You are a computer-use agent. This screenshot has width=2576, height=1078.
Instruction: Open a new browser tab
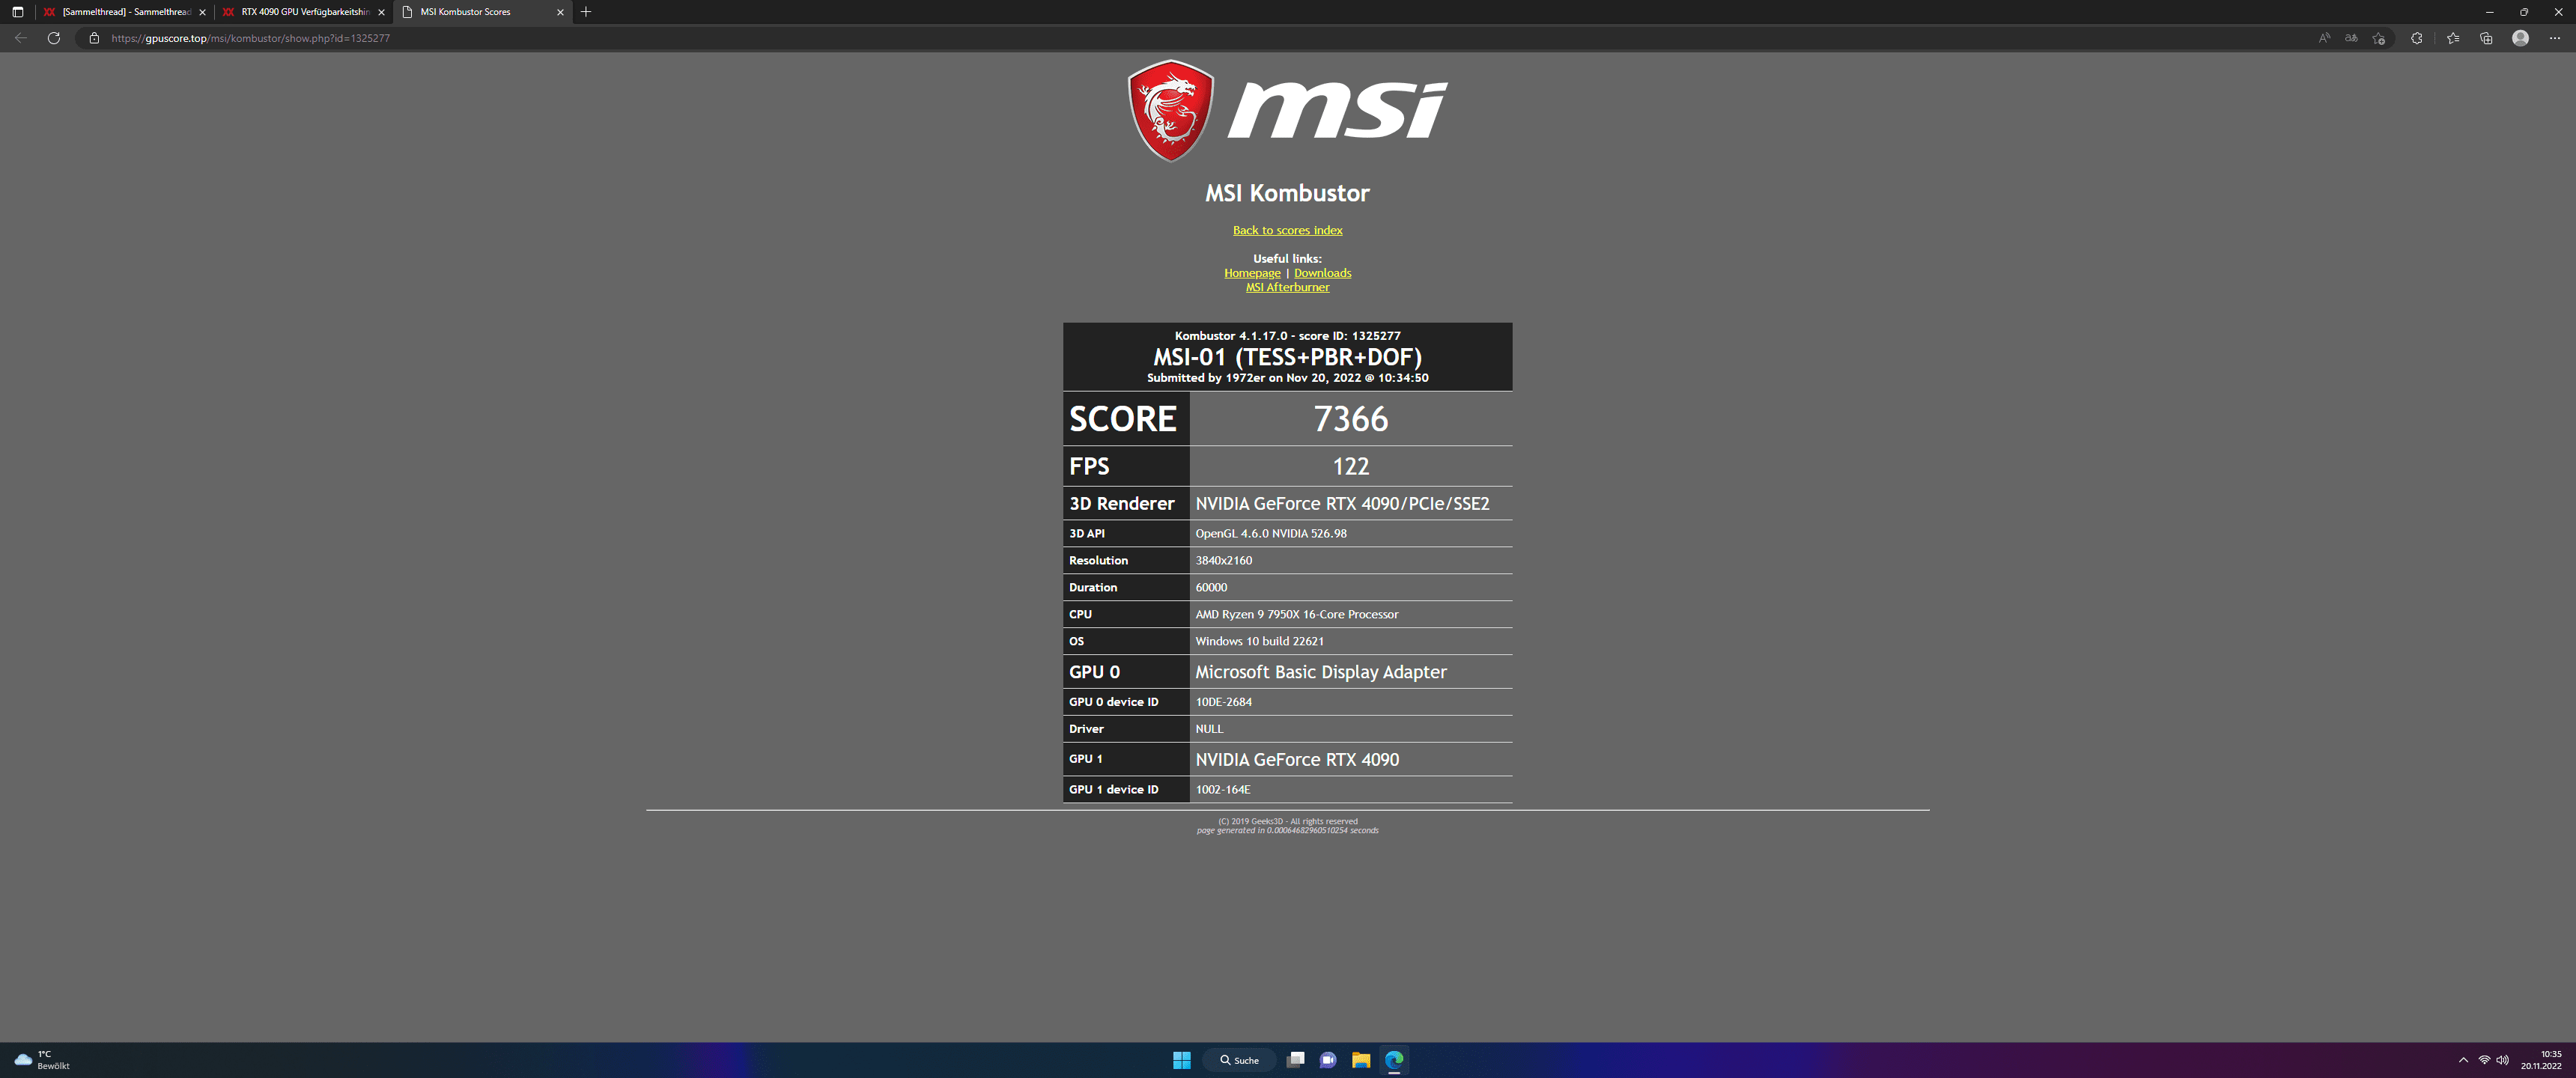pyautogui.click(x=586, y=12)
